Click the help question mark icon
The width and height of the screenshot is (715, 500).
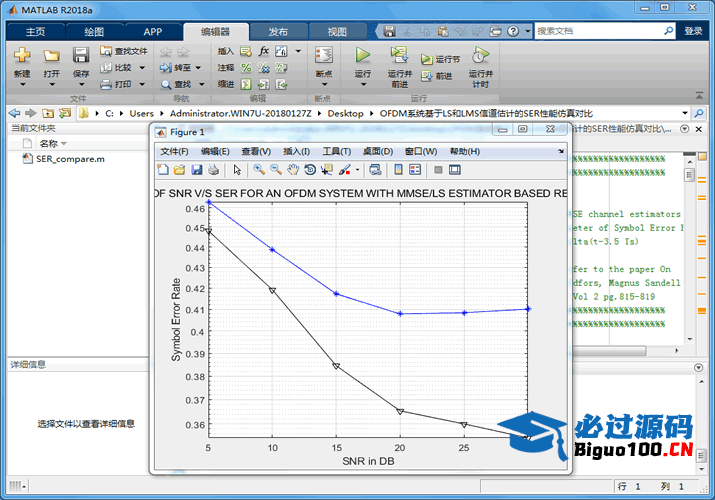[x=513, y=31]
